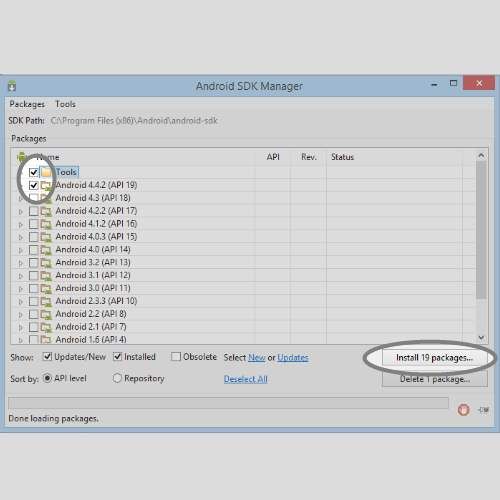Click the Android 2.2 platform folder icon

pyautogui.click(x=46, y=315)
